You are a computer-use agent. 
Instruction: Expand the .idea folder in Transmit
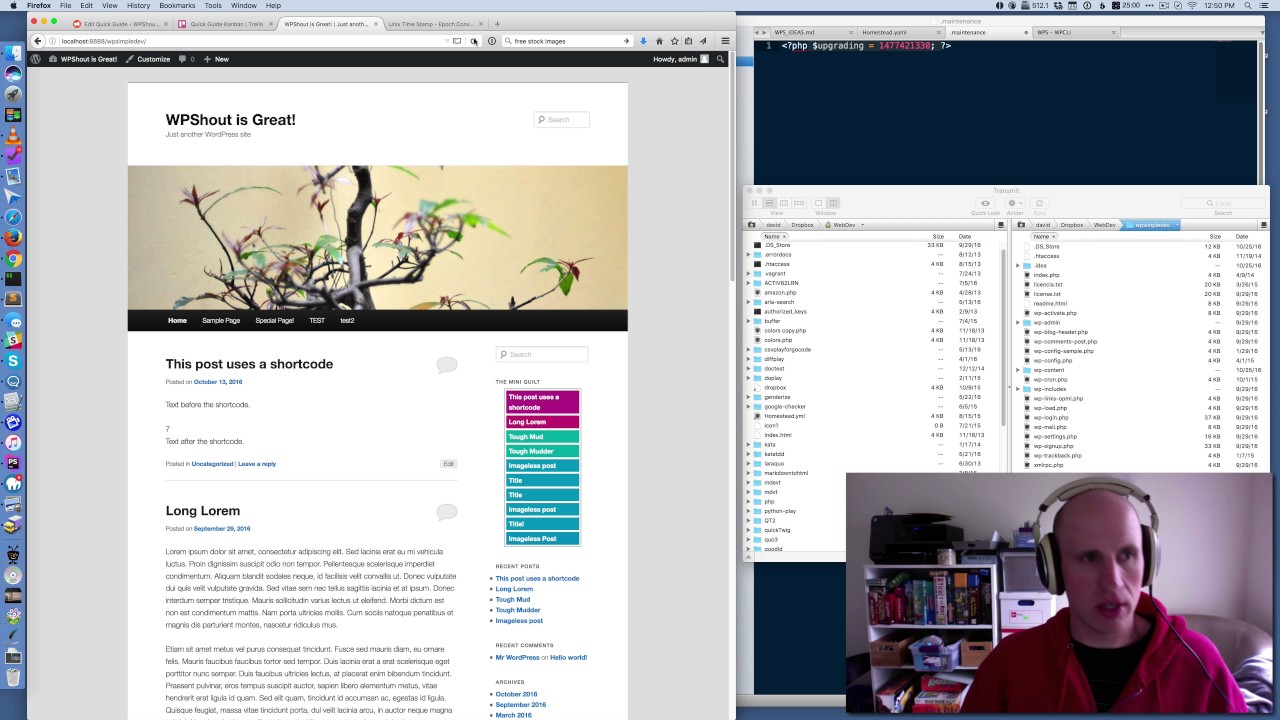coord(1018,266)
